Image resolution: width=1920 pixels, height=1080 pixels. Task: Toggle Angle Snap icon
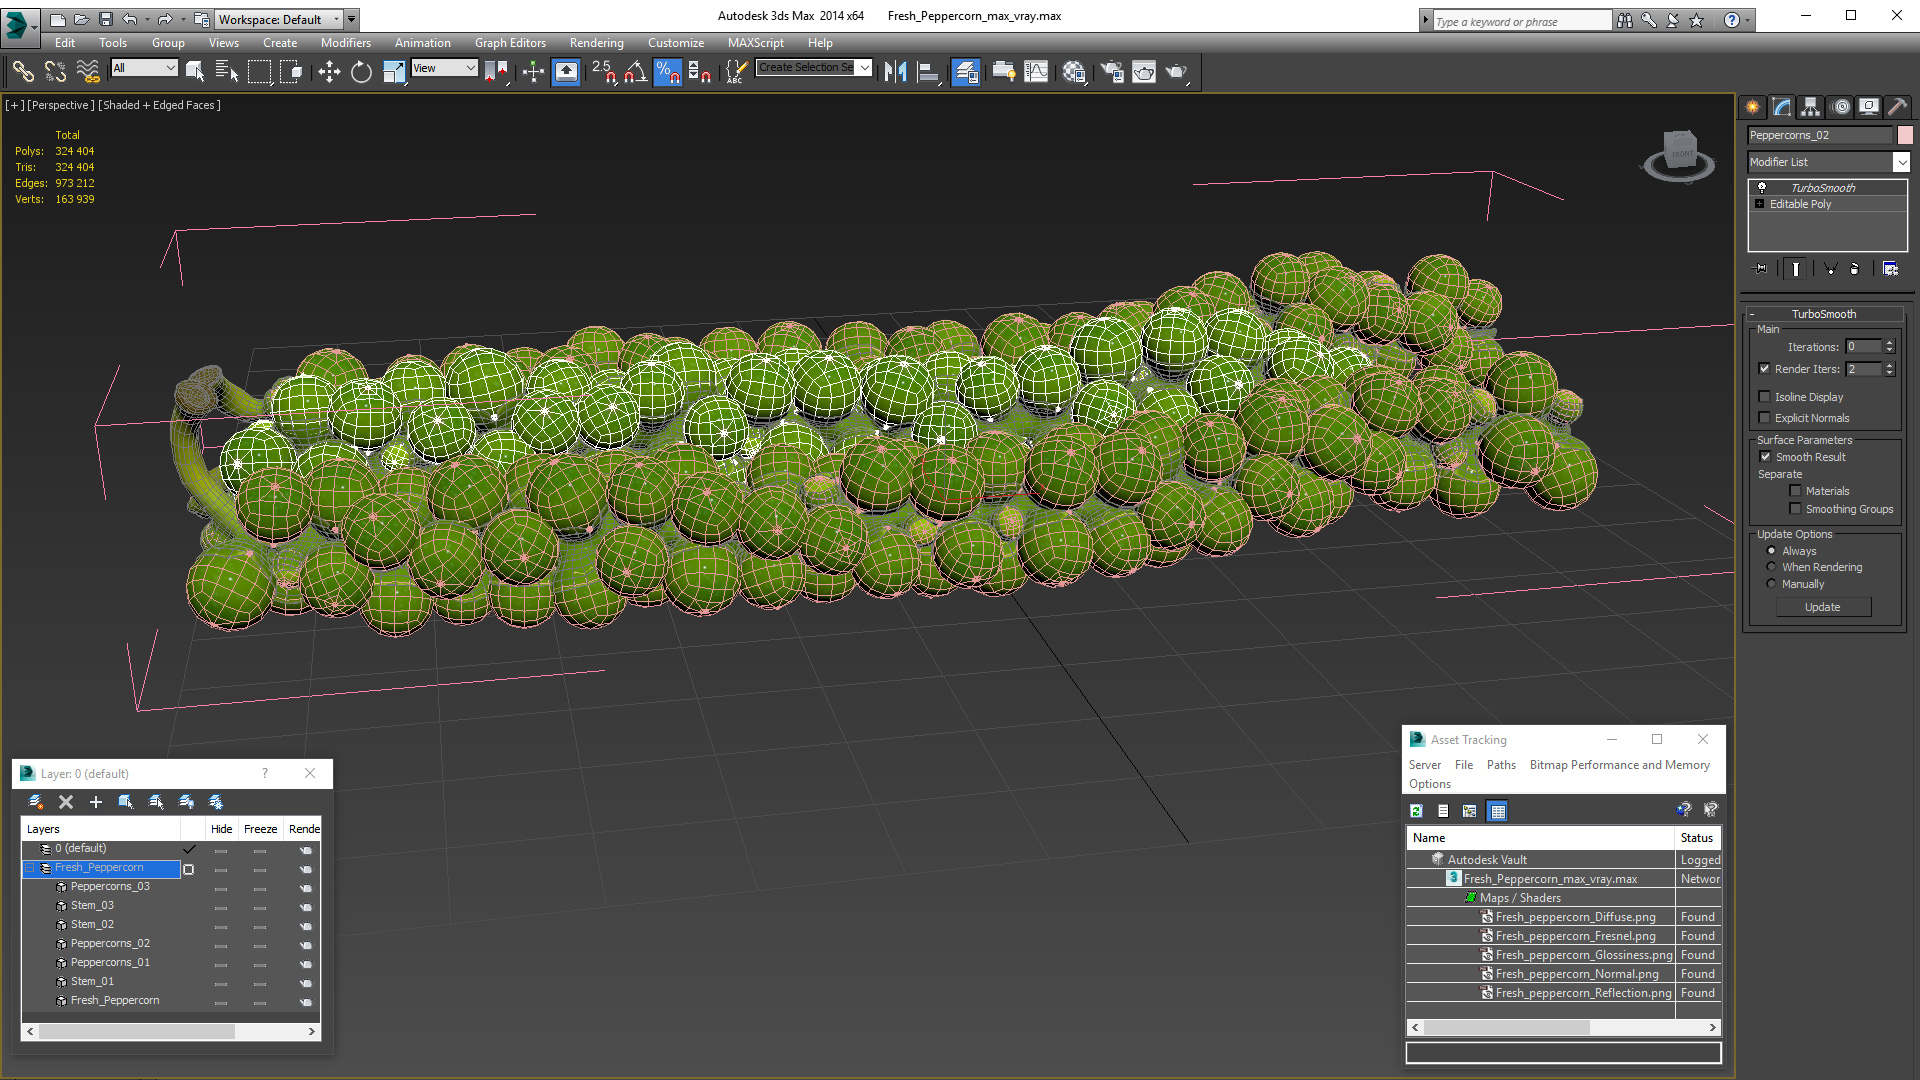pyautogui.click(x=635, y=71)
